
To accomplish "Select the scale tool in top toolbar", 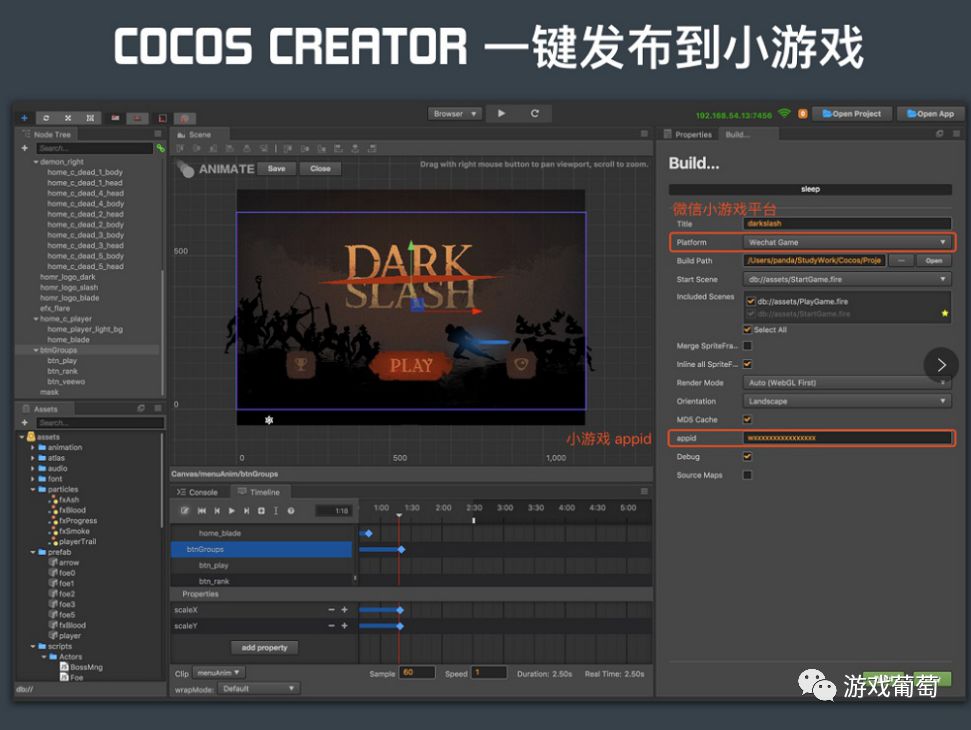I will (67, 118).
